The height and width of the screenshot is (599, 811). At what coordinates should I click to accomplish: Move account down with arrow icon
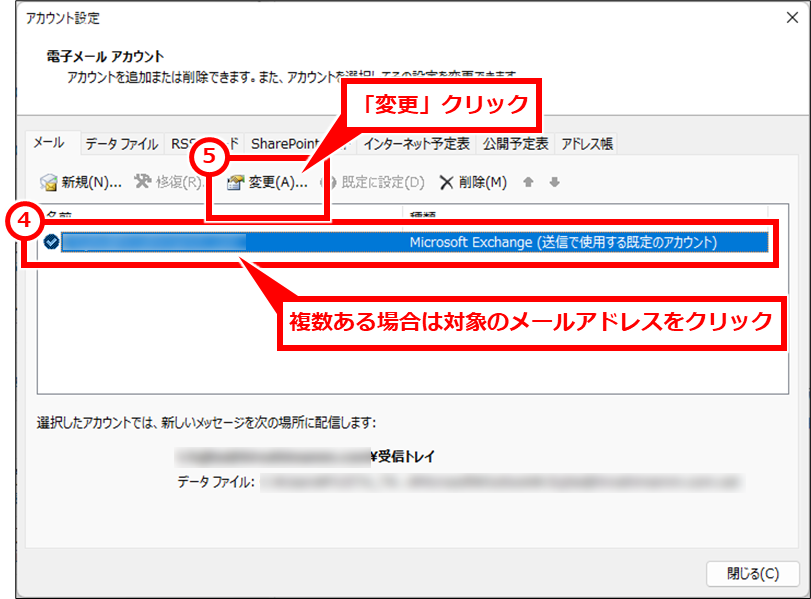(x=554, y=182)
